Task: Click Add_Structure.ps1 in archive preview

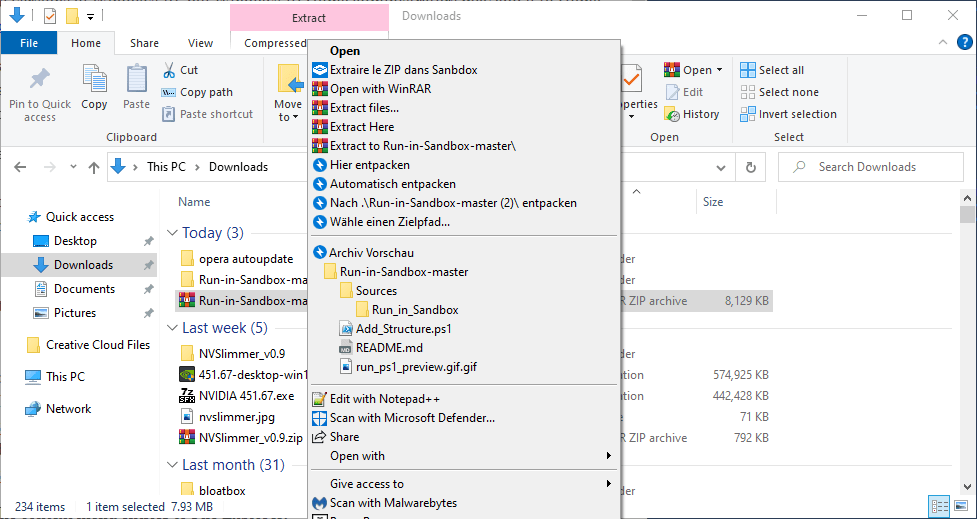Action: (x=403, y=328)
